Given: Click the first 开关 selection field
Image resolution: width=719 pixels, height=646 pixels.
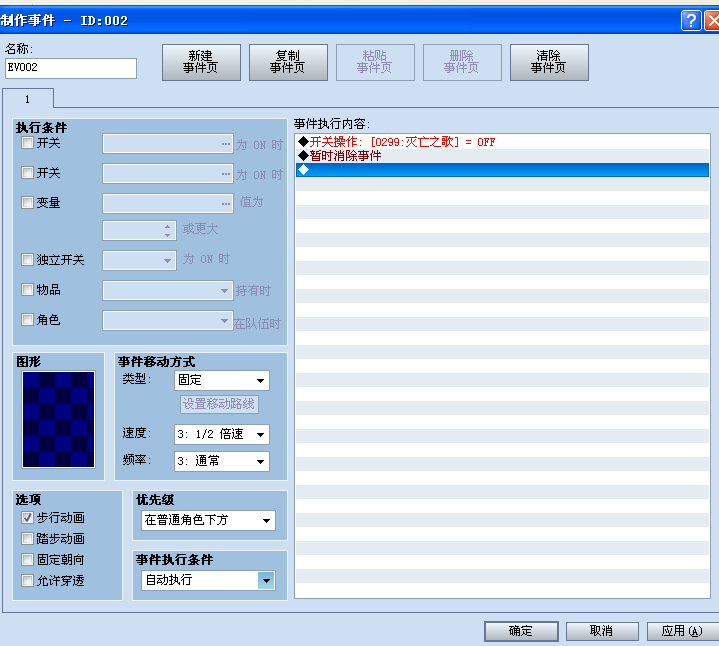Looking at the screenshot, I should (x=168, y=144).
